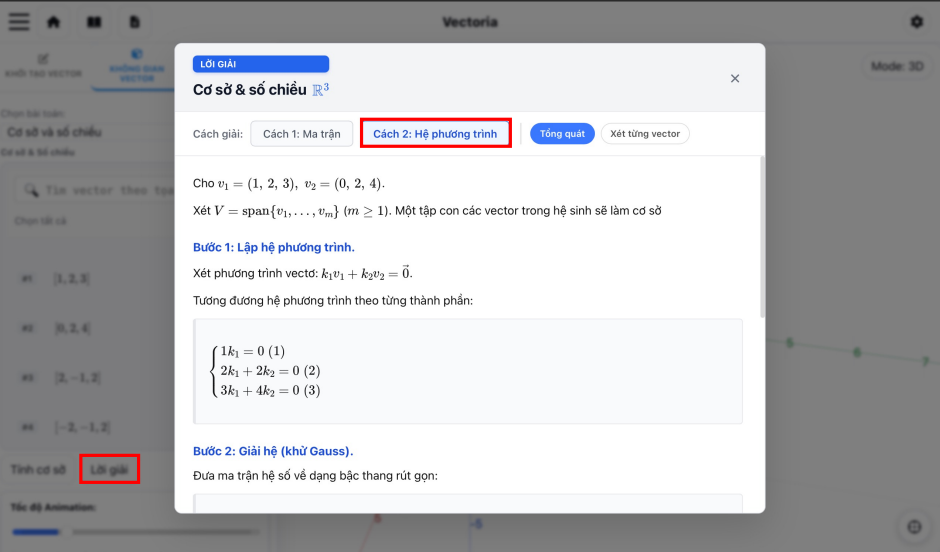The height and width of the screenshot is (552, 940).
Task: Switch to Cách 1: Ma trận method
Action: pyautogui.click(x=300, y=134)
